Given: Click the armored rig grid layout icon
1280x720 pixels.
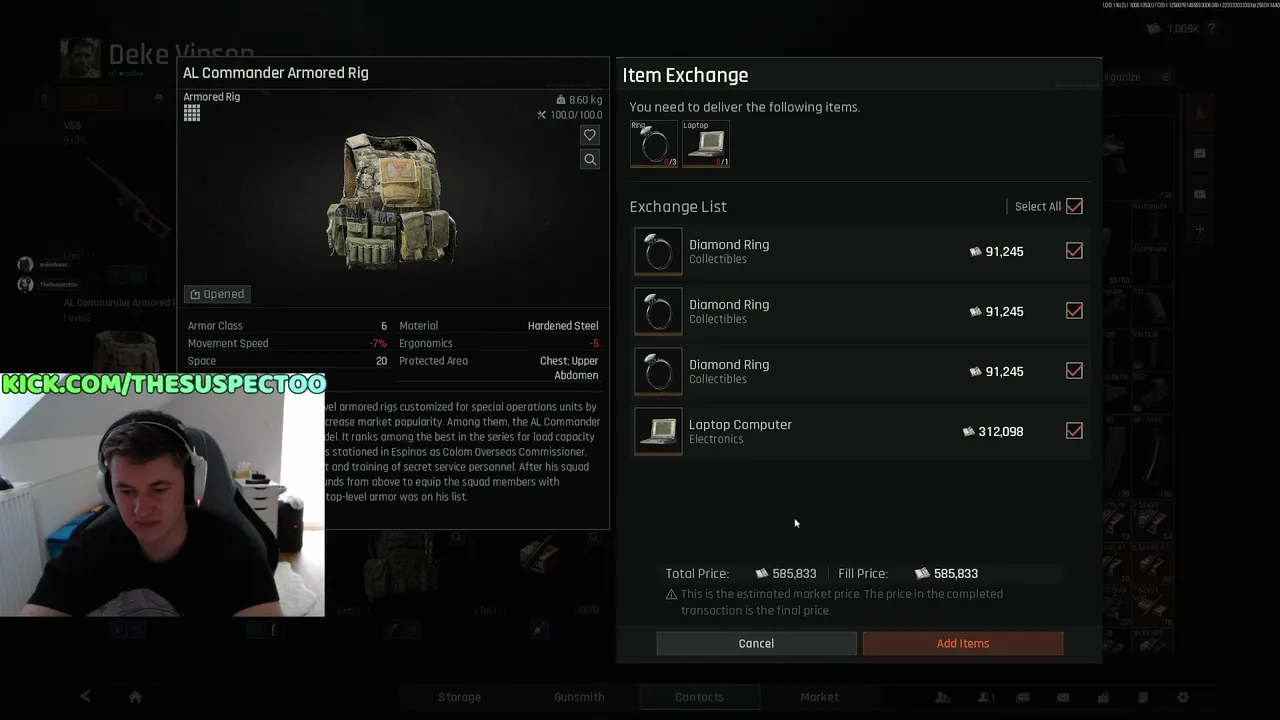Looking at the screenshot, I should click(192, 113).
